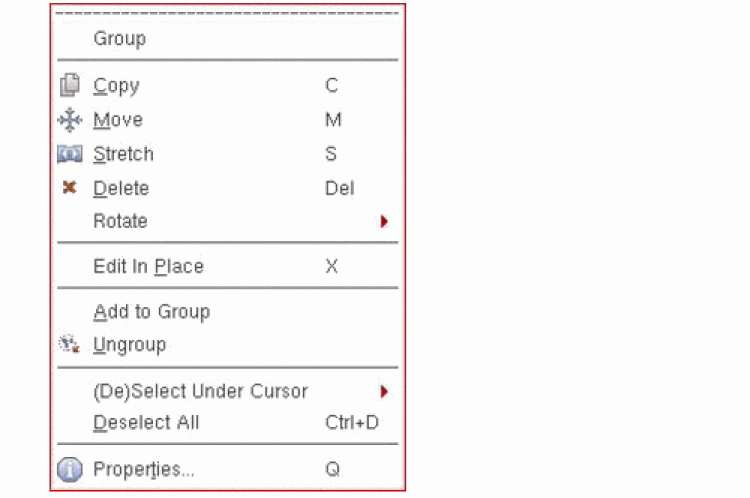Click the Stretch icon
This screenshot has height=498, width=750.
pyautogui.click(x=69, y=154)
